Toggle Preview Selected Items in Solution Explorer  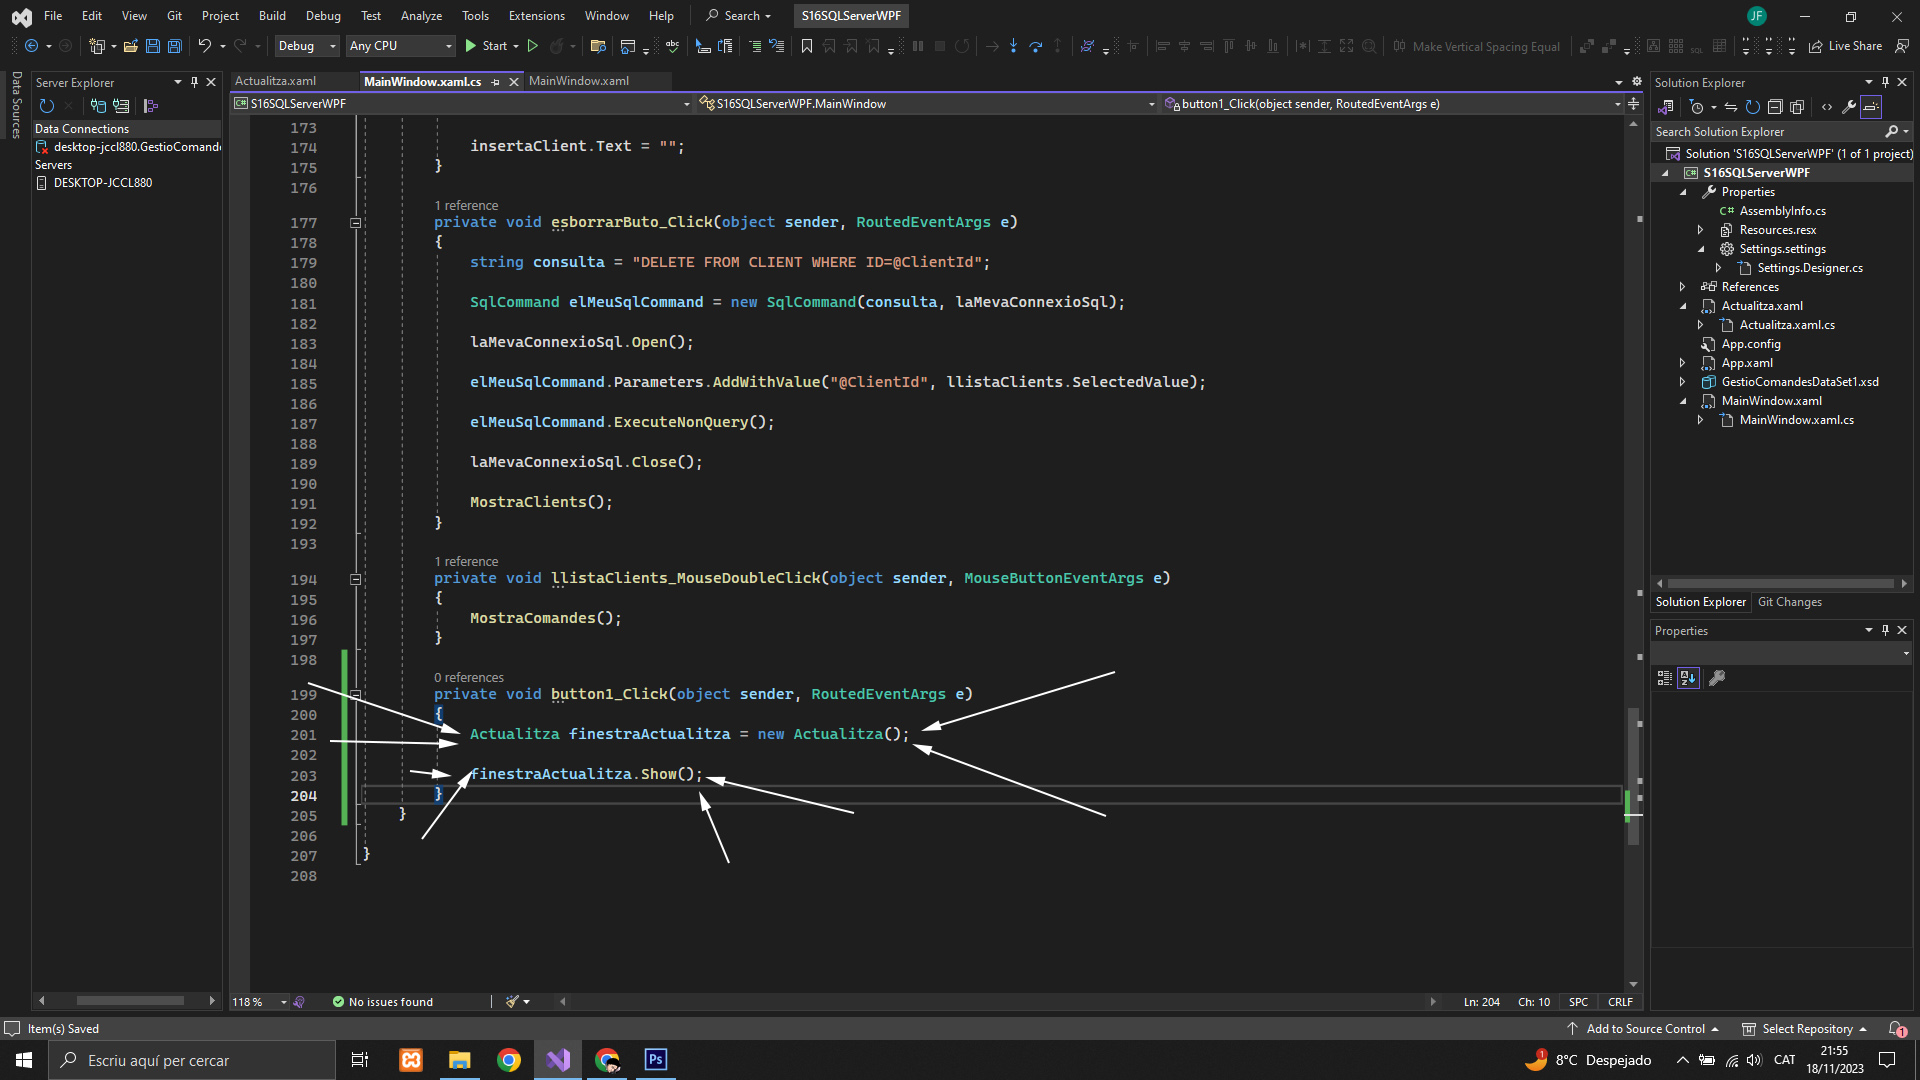[1871, 107]
